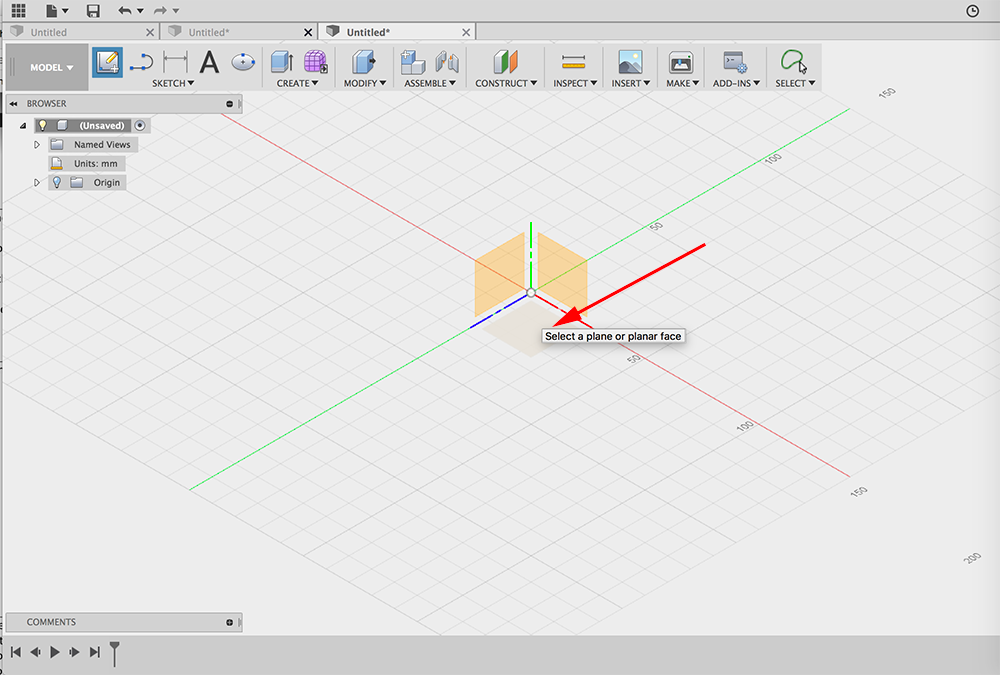Open the Make 3D print icon
This screenshot has width=1000, height=675.
click(x=681, y=63)
